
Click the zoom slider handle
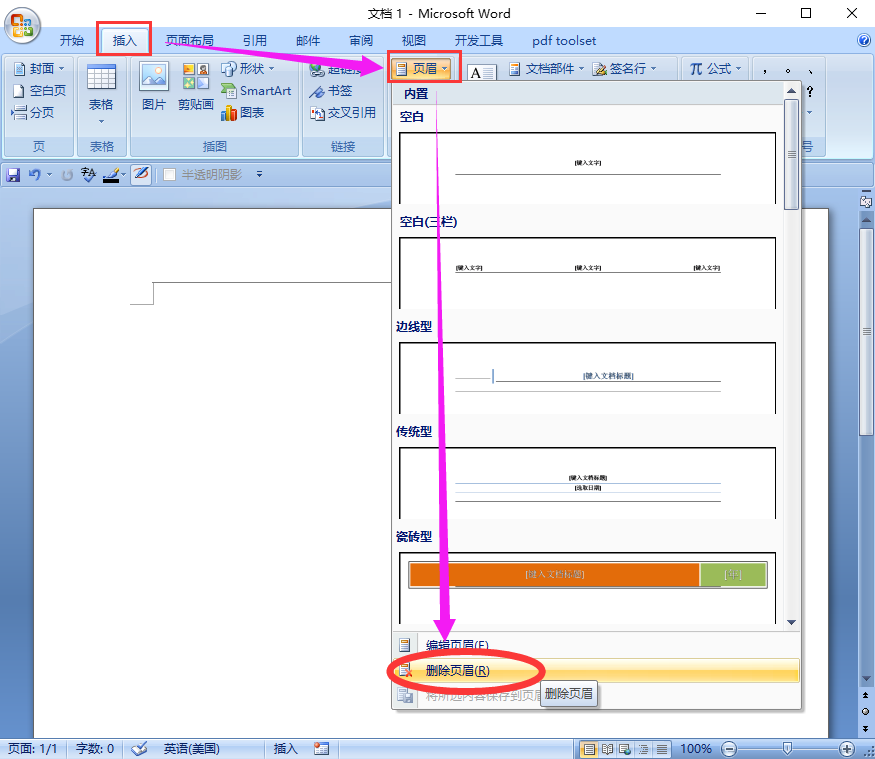click(787, 748)
